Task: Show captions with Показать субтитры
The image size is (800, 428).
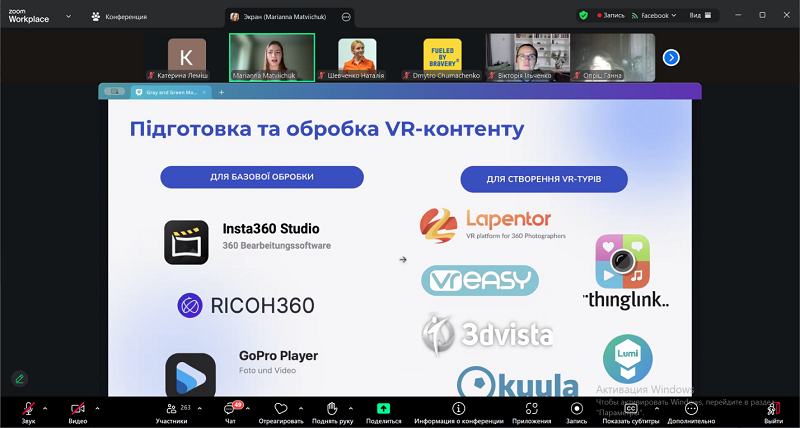Action: click(630, 410)
